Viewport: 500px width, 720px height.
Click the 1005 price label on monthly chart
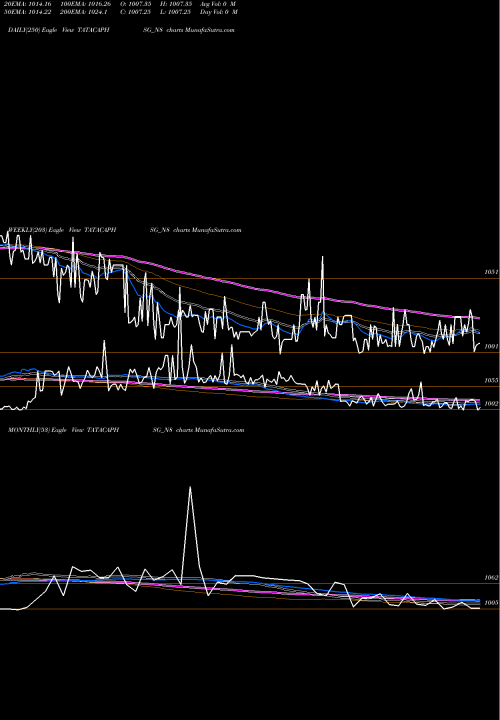point(491,603)
